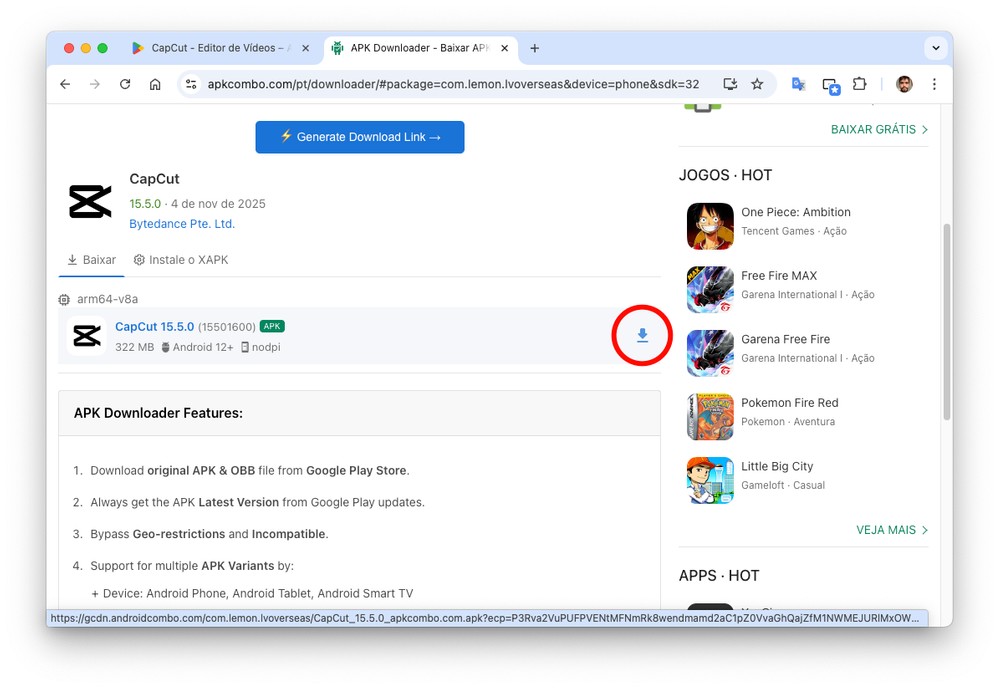Open the browser extensions puzzle icon
The width and height of the screenshot is (1000, 689).
pos(859,84)
